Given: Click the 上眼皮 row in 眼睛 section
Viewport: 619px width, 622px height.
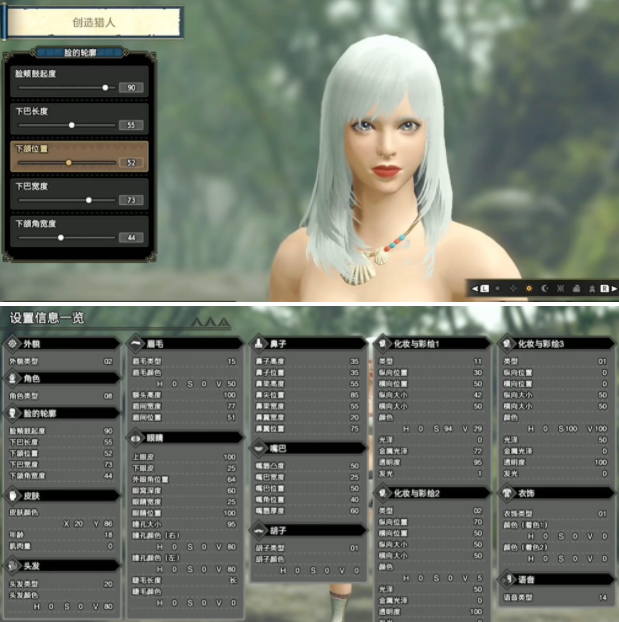Looking at the screenshot, I should pyautogui.click(x=184, y=457).
